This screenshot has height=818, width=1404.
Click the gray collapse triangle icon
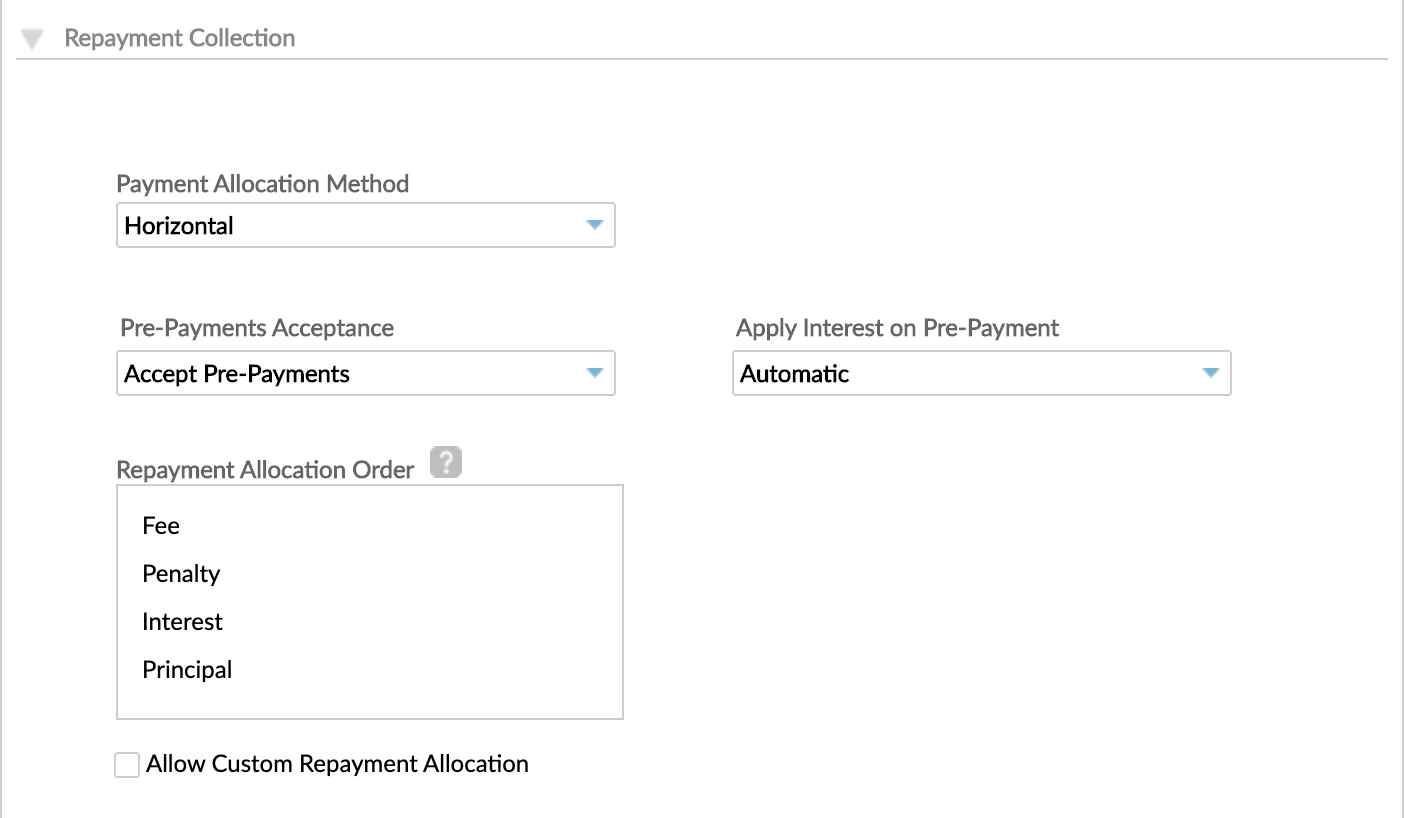coord(33,37)
